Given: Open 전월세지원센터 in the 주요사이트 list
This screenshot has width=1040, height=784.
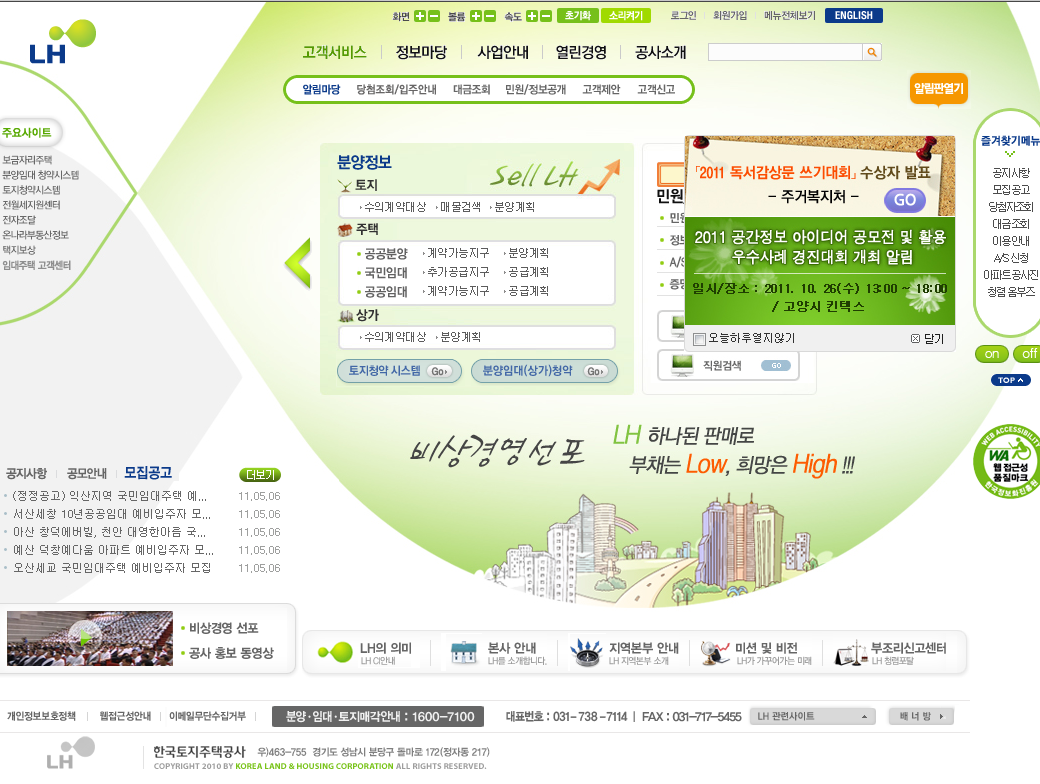Looking at the screenshot, I should pyautogui.click(x=31, y=205).
